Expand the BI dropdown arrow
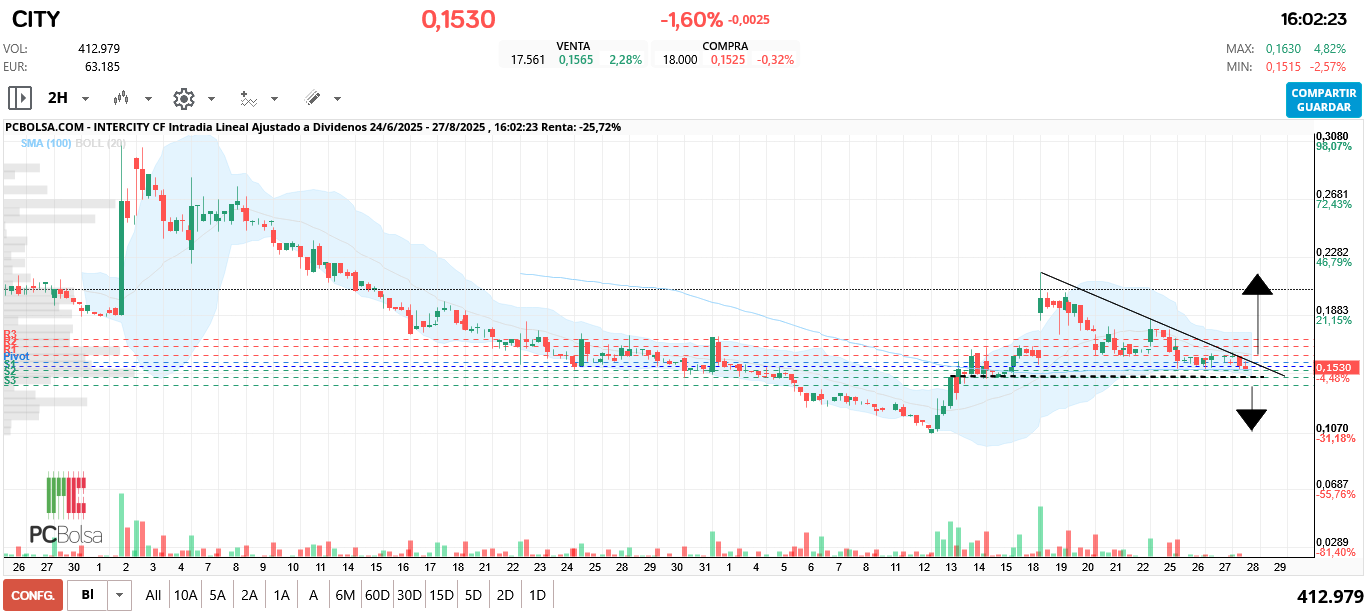The width and height of the screenshot is (1366, 615). pyautogui.click(x=120, y=595)
